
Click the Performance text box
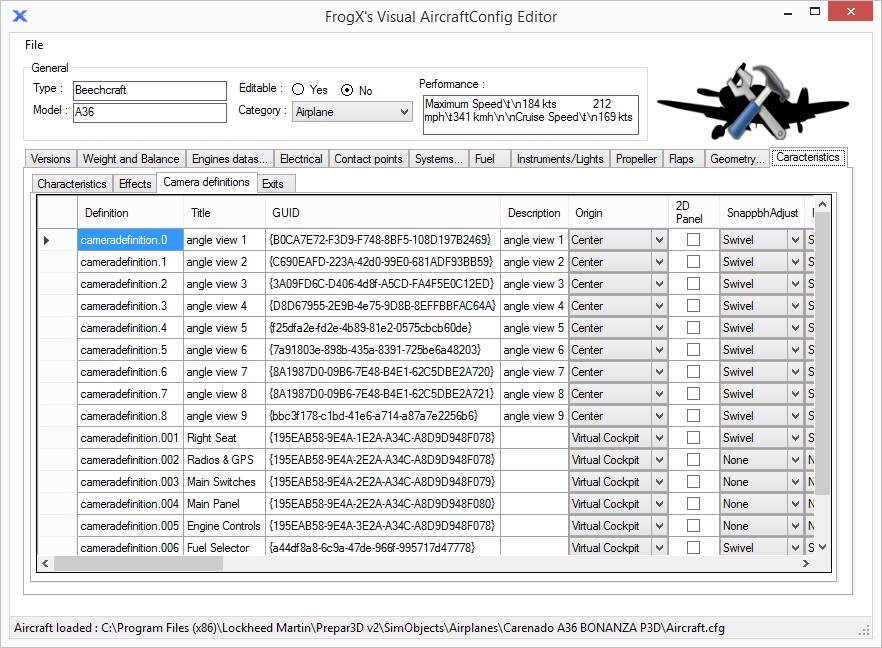530,115
